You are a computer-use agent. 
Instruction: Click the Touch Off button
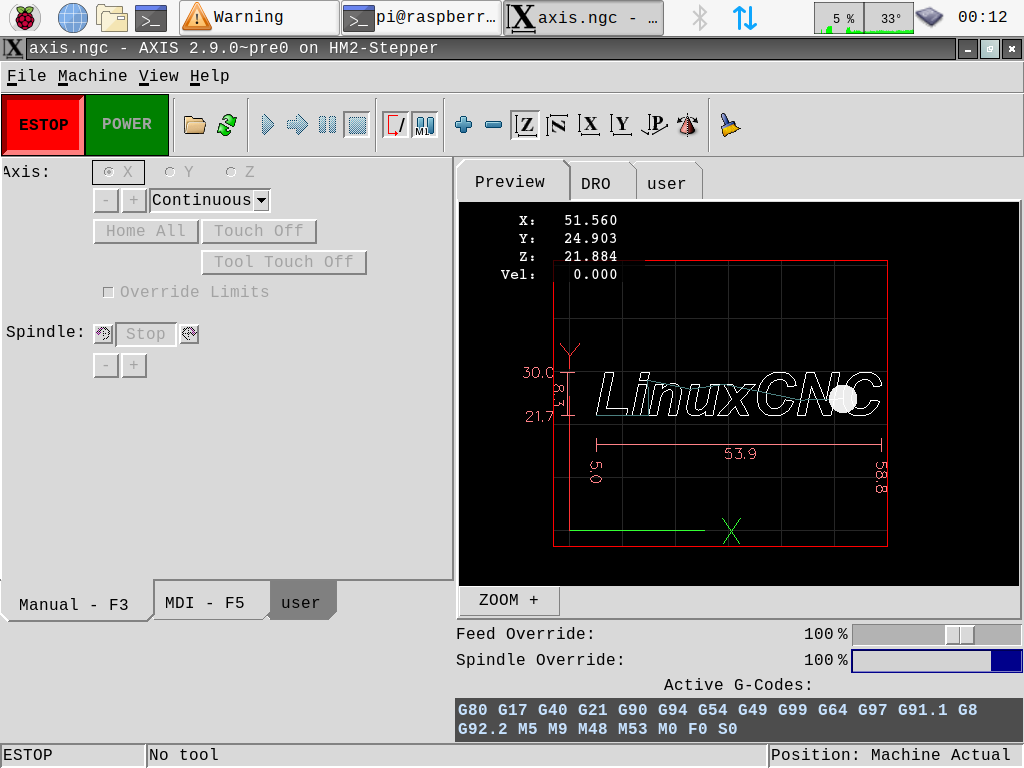259,231
